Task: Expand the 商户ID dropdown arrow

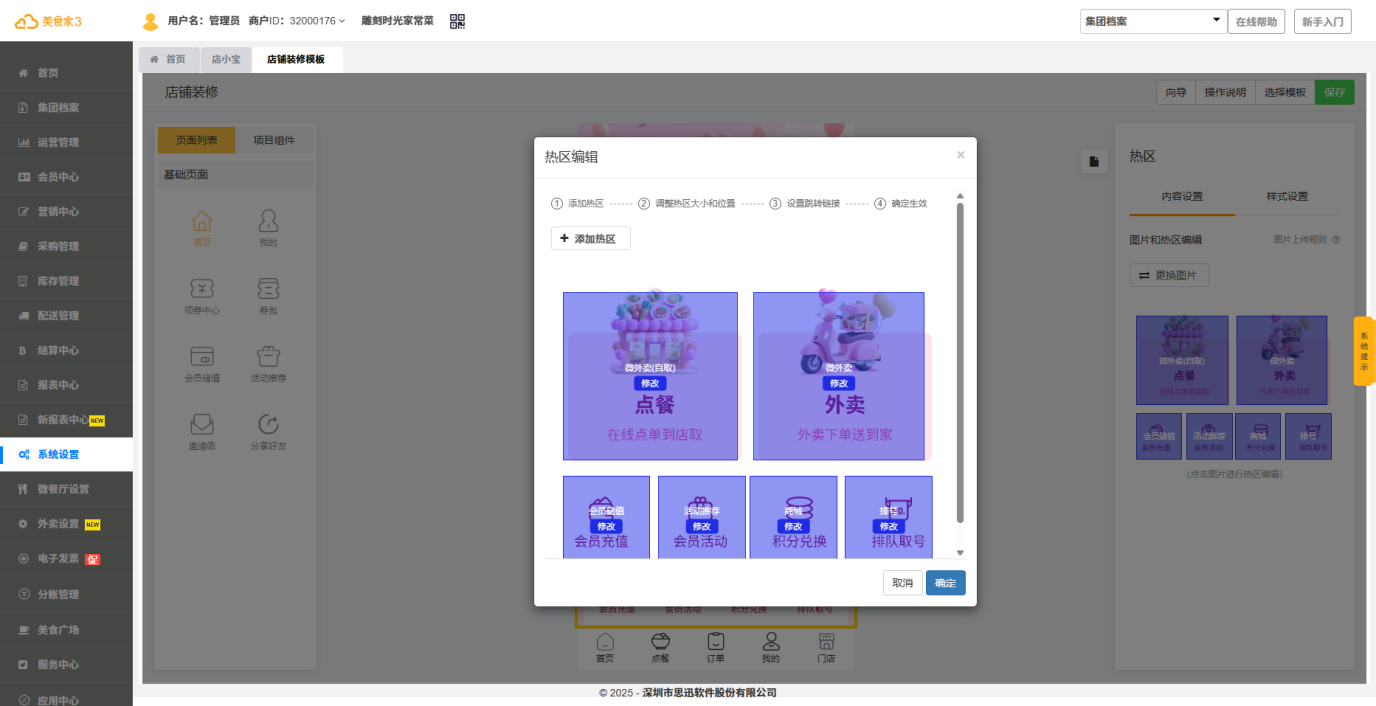Action: coord(342,19)
